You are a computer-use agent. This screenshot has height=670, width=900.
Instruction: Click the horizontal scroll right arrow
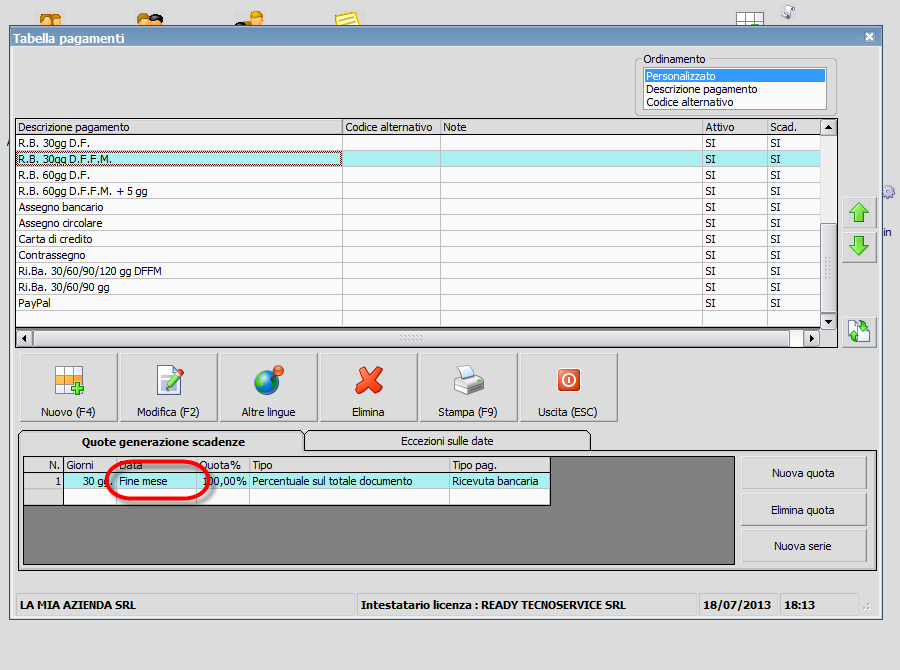coord(811,338)
